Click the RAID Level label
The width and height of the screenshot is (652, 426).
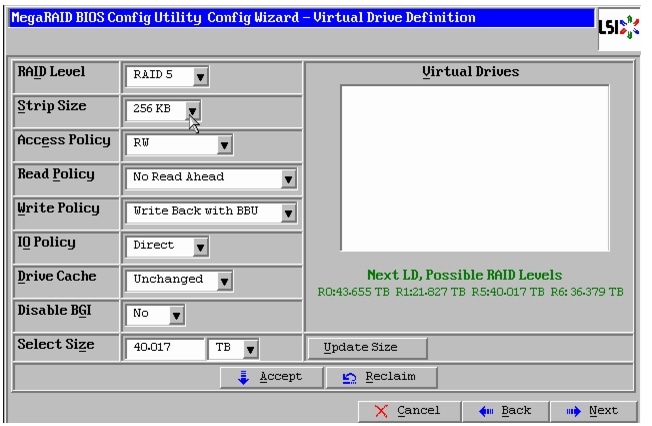(51, 72)
